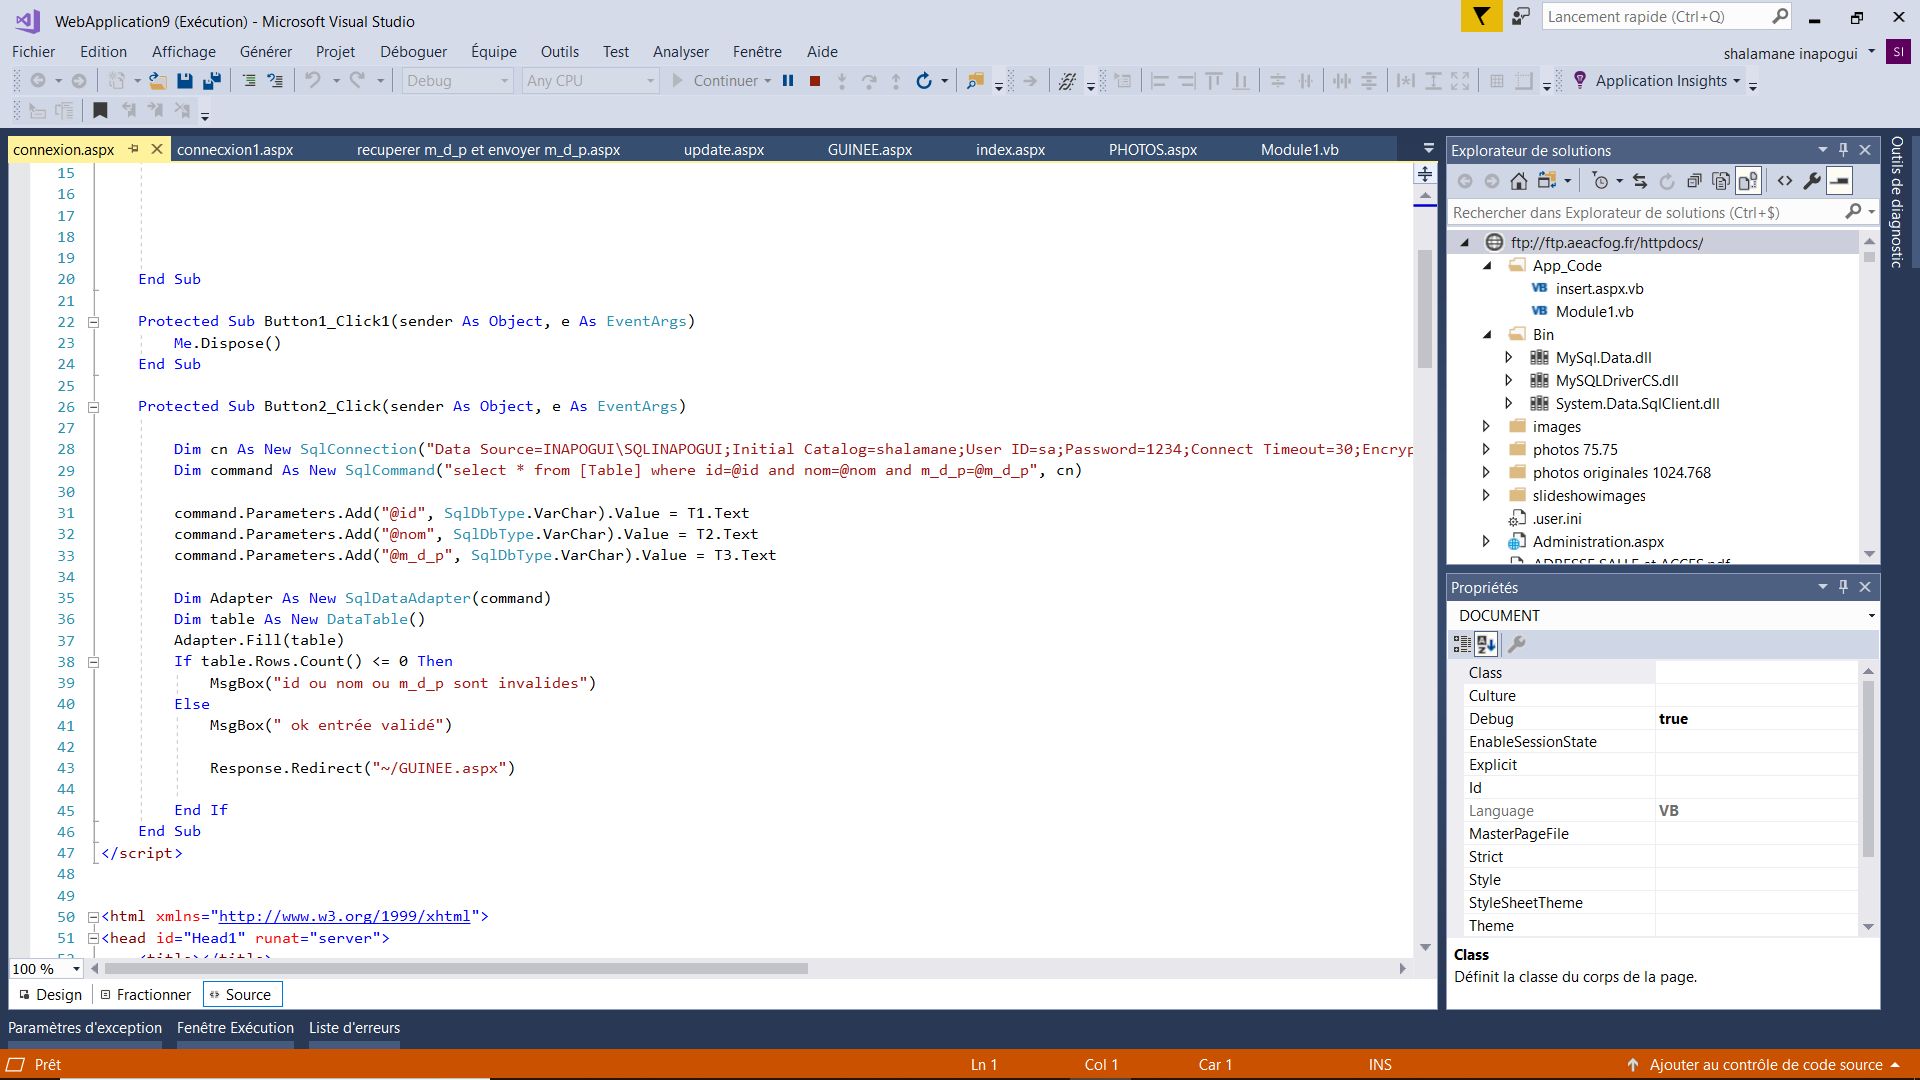Click the notifications flag icon in title bar

[1481, 17]
